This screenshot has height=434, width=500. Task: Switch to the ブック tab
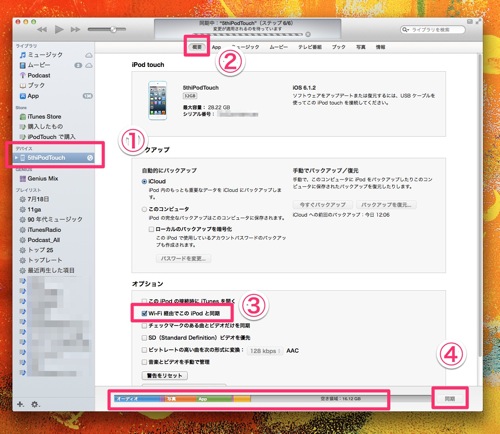(339, 47)
